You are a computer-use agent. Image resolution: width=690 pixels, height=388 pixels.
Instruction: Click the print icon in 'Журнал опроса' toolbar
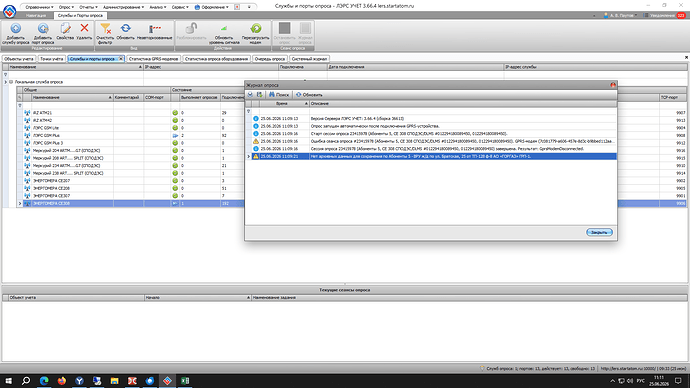click(250, 95)
